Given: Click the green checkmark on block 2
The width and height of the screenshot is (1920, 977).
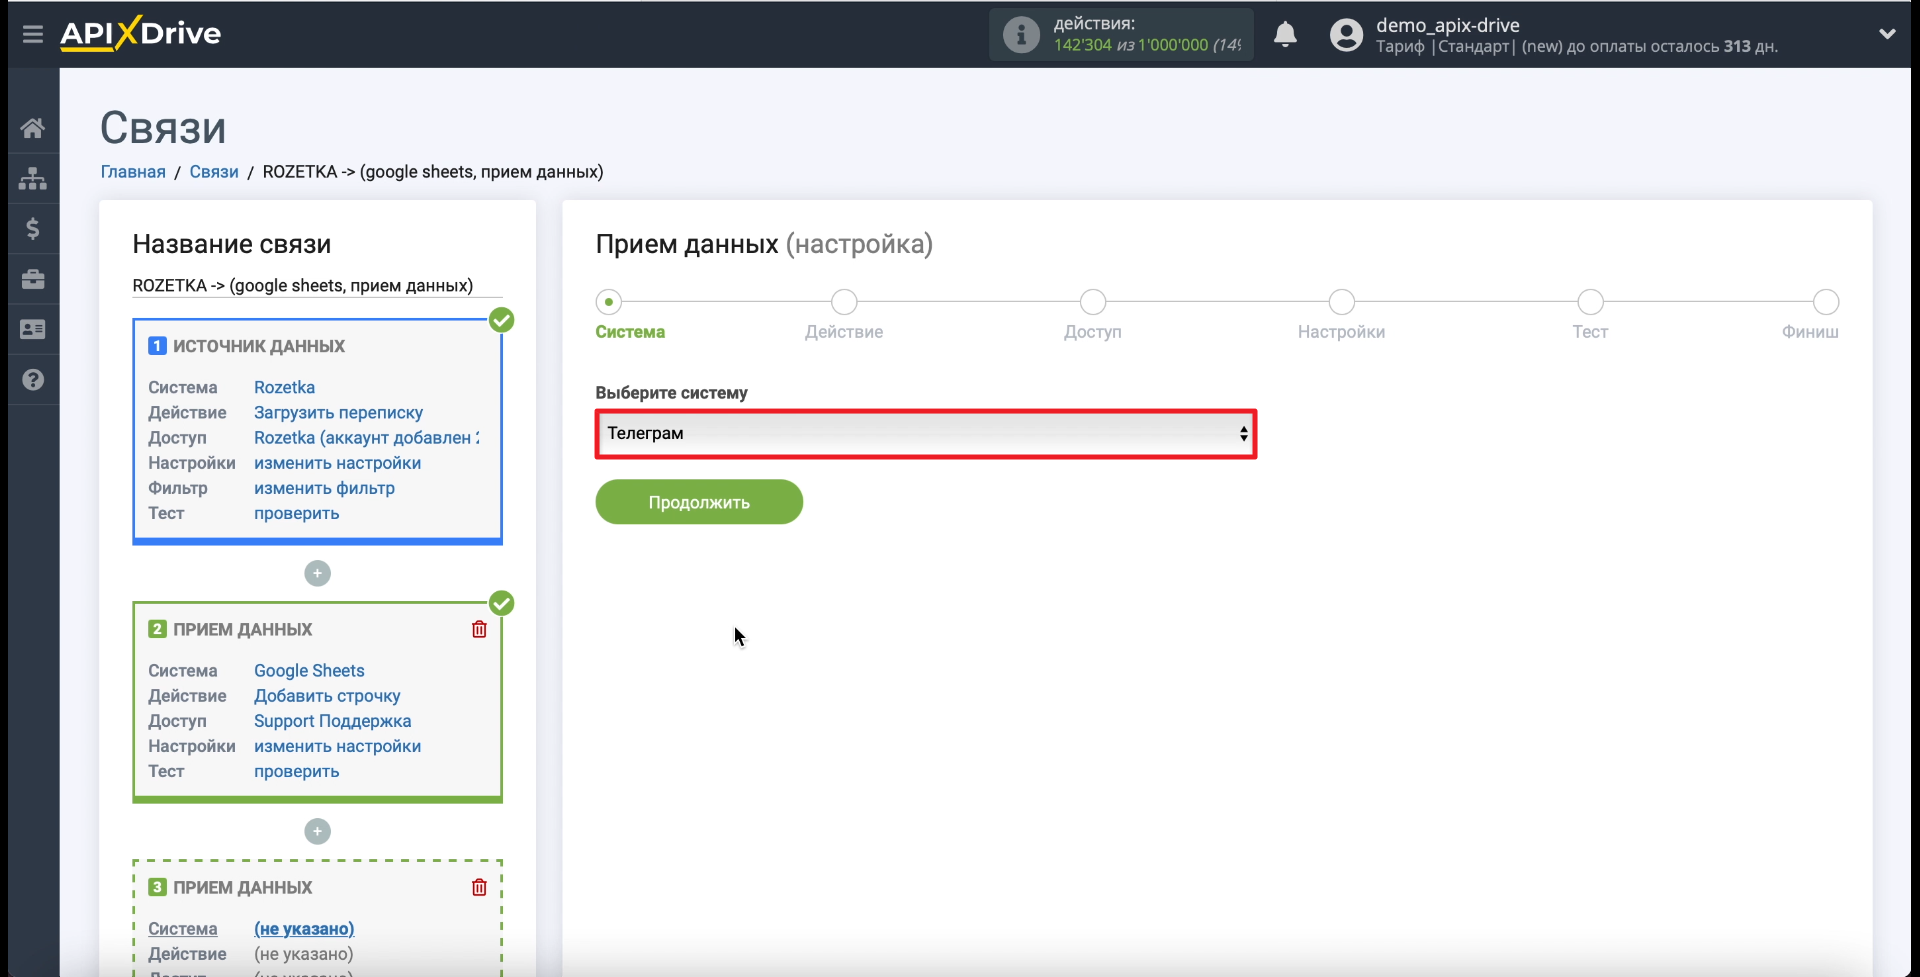Looking at the screenshot, I should click(x=502, y=603).
